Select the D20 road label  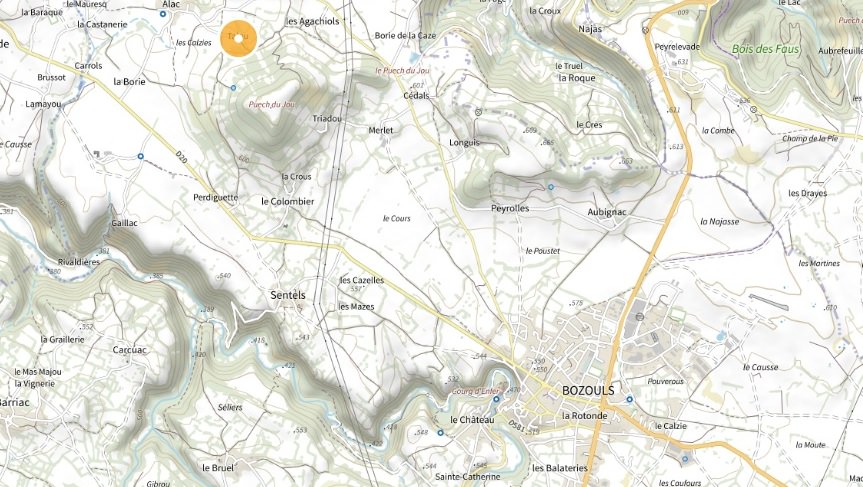pyautogui.click(x=182, y=157)
